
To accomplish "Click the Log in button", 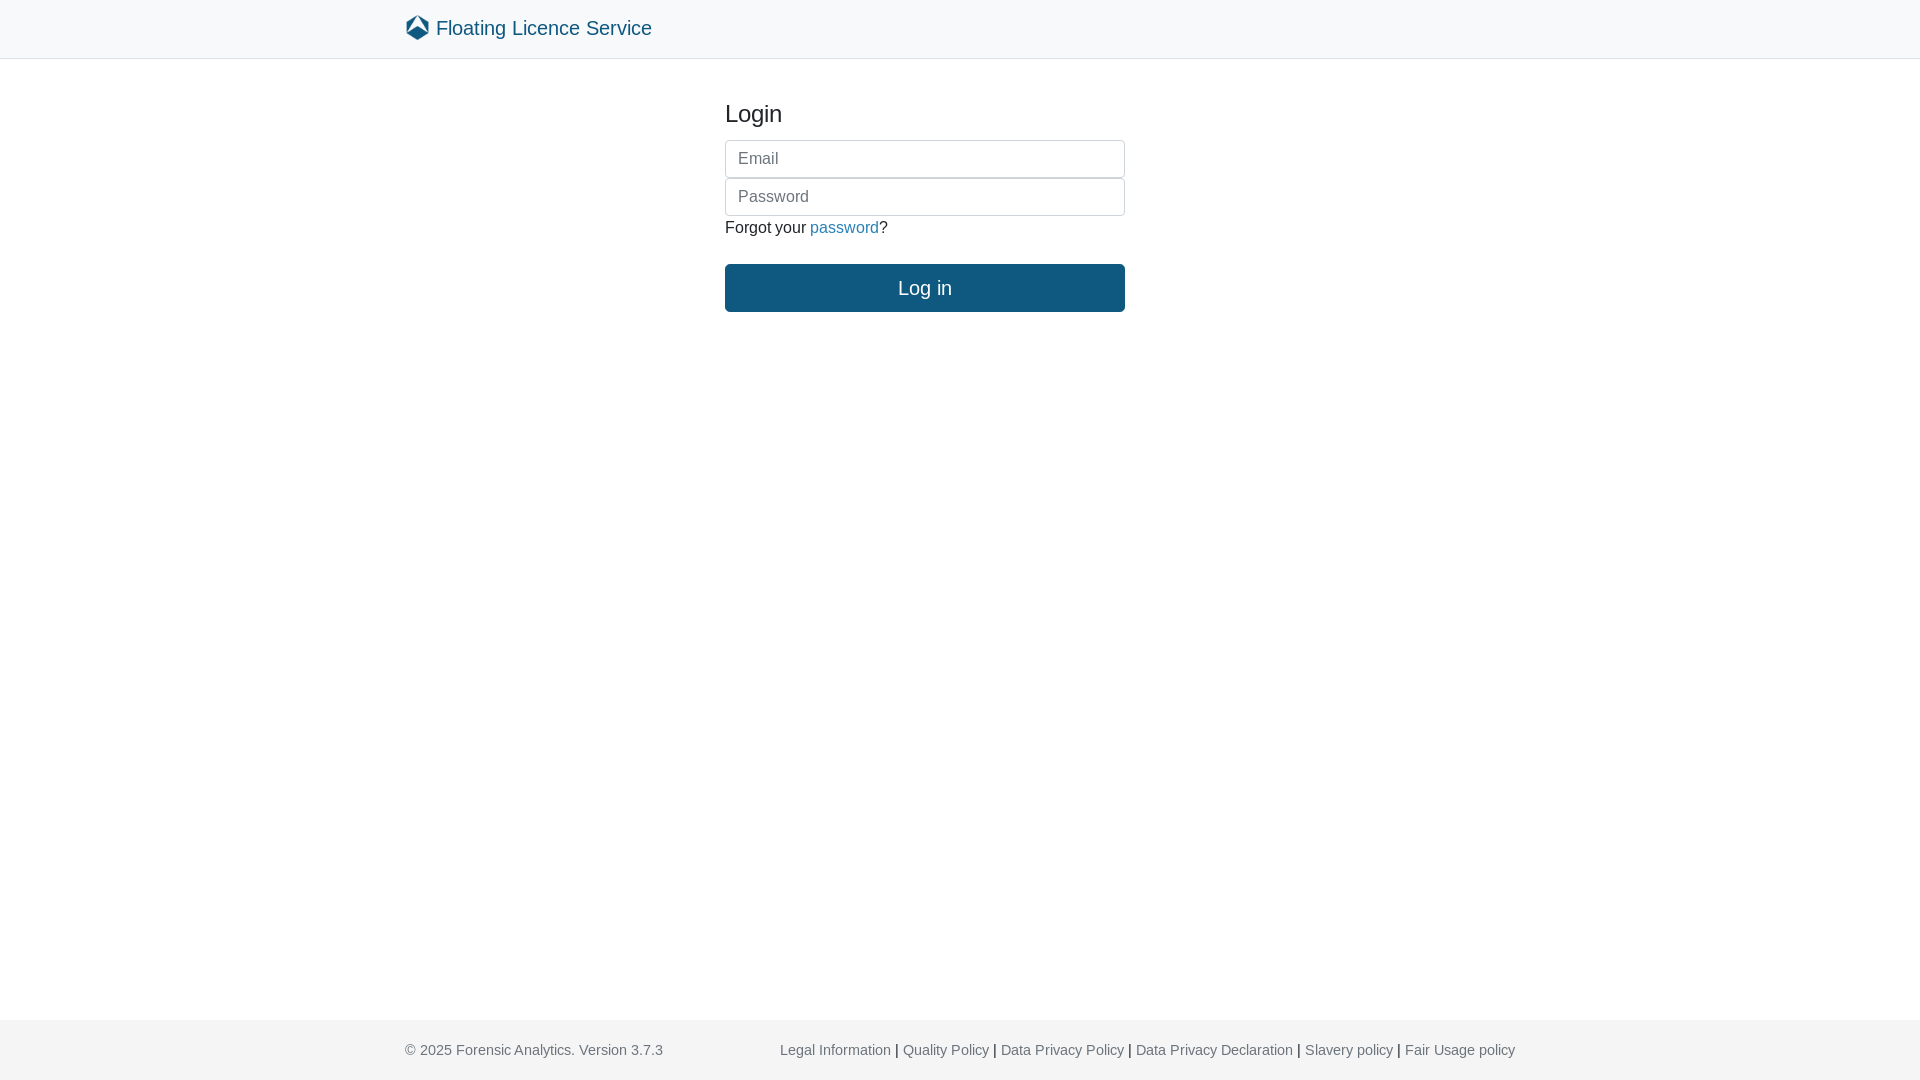I will [x=925, y=288].
